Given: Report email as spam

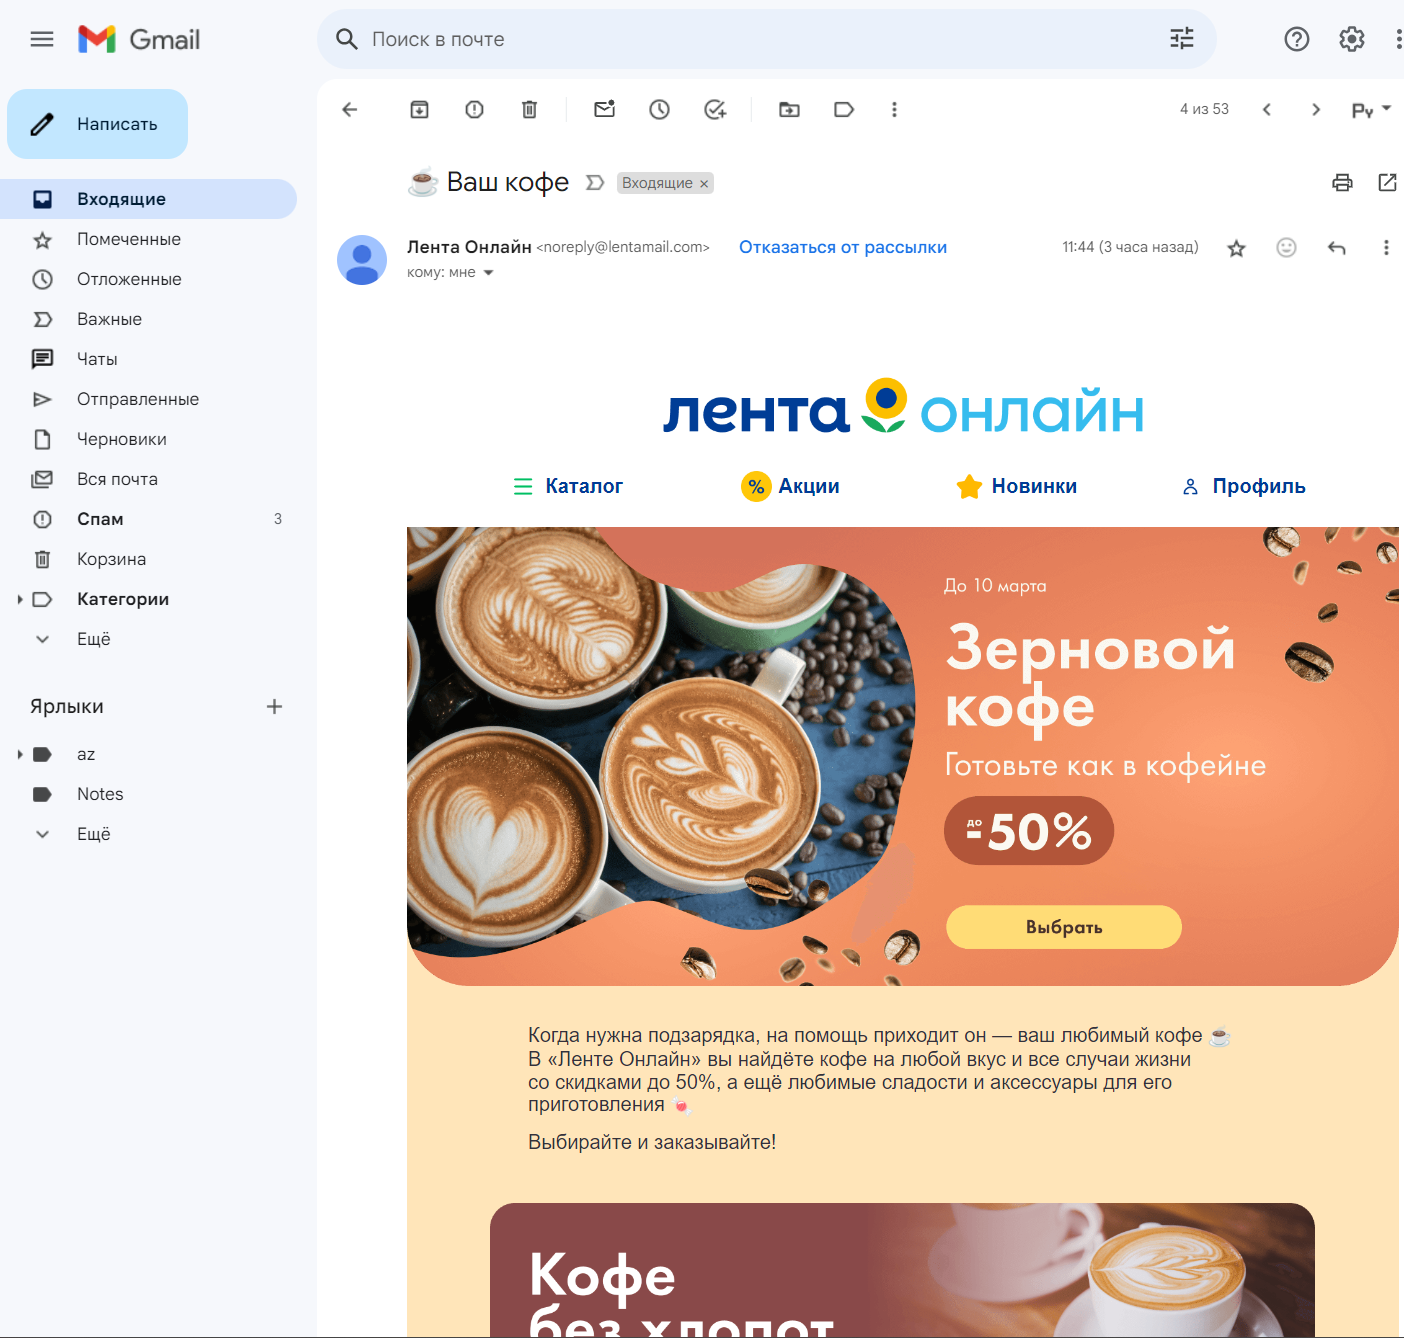Looking at the screenshot, I should 475,109.
